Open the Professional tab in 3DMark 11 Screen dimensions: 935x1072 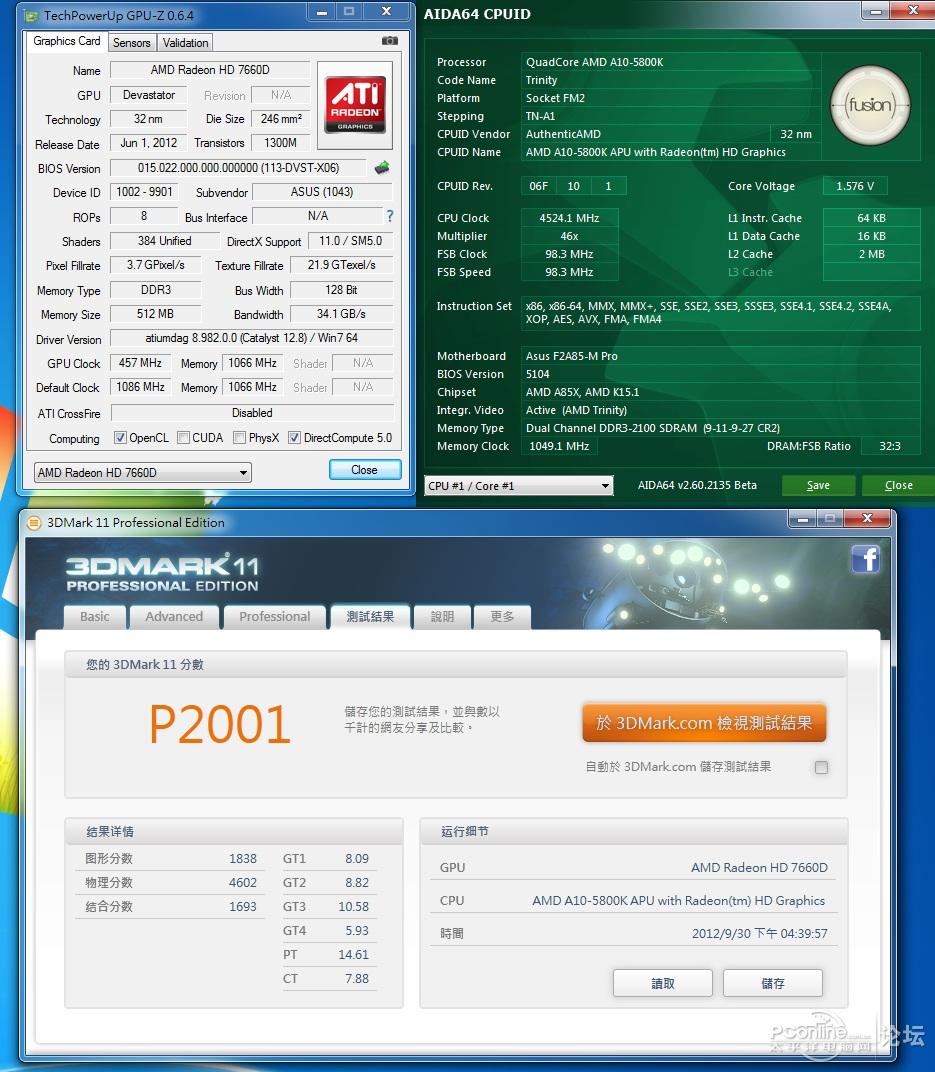(x=275, y=617)
